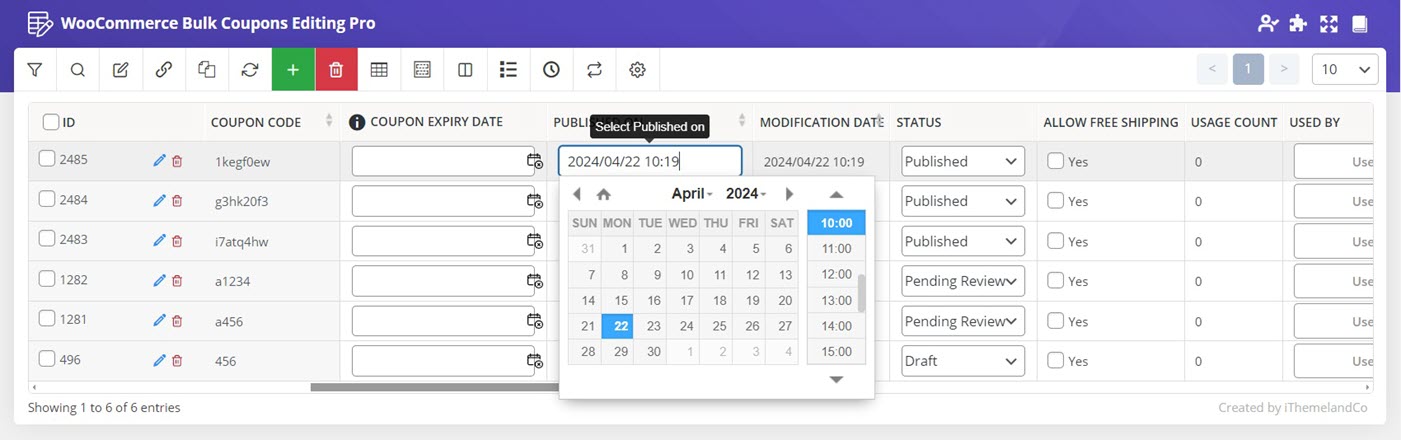Click the user check icon in header
The height and width of the screenshot is (440, 1401).
click(x=1269, y=23)
